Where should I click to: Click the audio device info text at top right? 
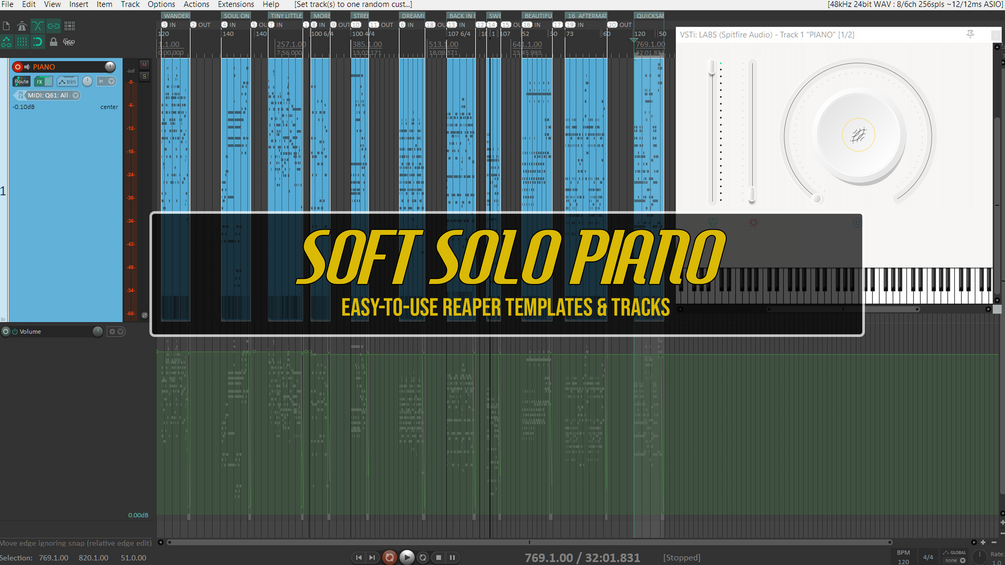(915, 4)
